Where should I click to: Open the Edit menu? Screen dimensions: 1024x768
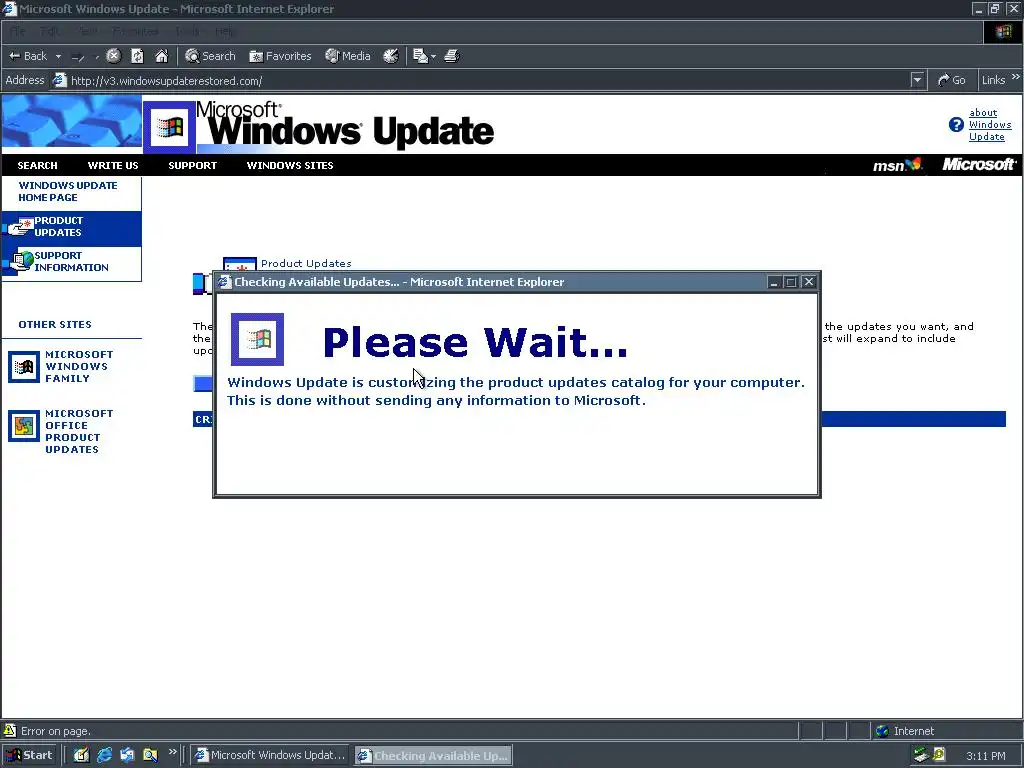point(50,31)
